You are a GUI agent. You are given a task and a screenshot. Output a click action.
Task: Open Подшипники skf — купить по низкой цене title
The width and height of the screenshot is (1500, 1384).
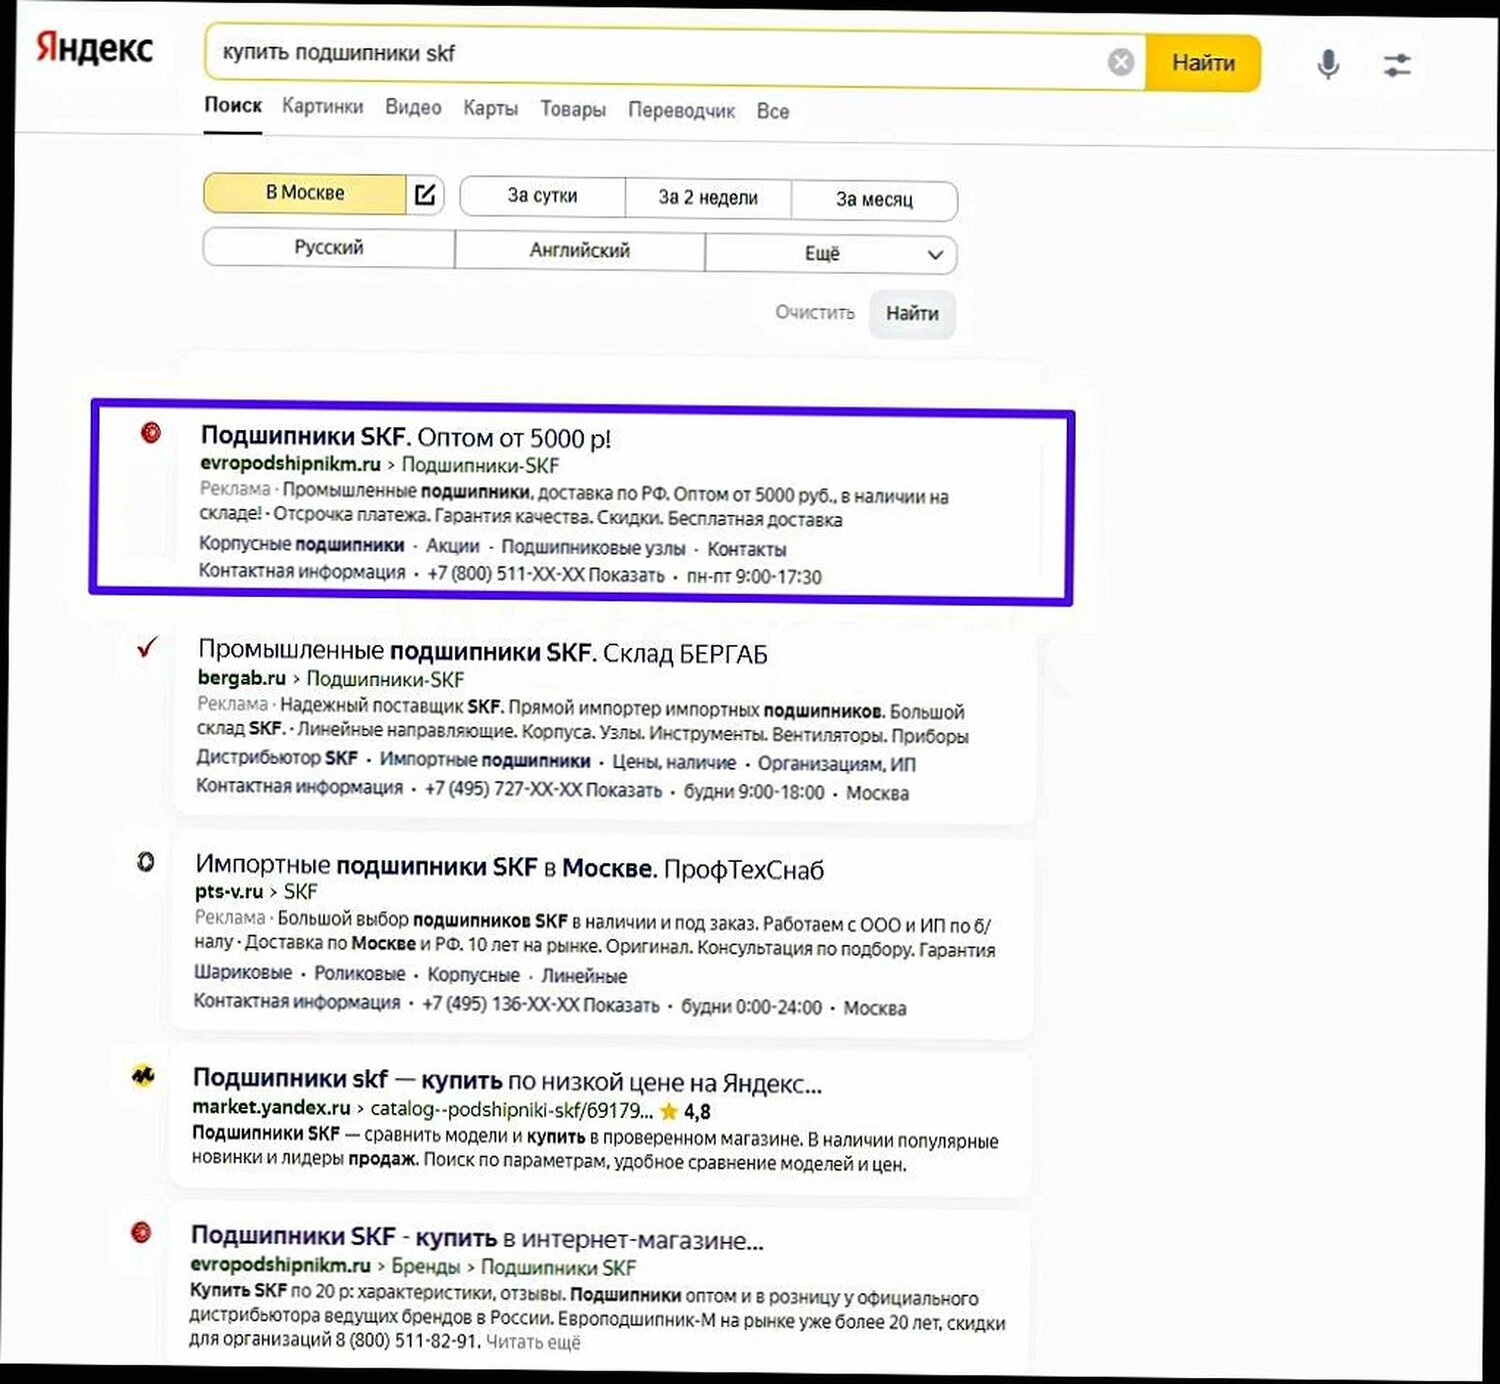[x=507, y=1081]
